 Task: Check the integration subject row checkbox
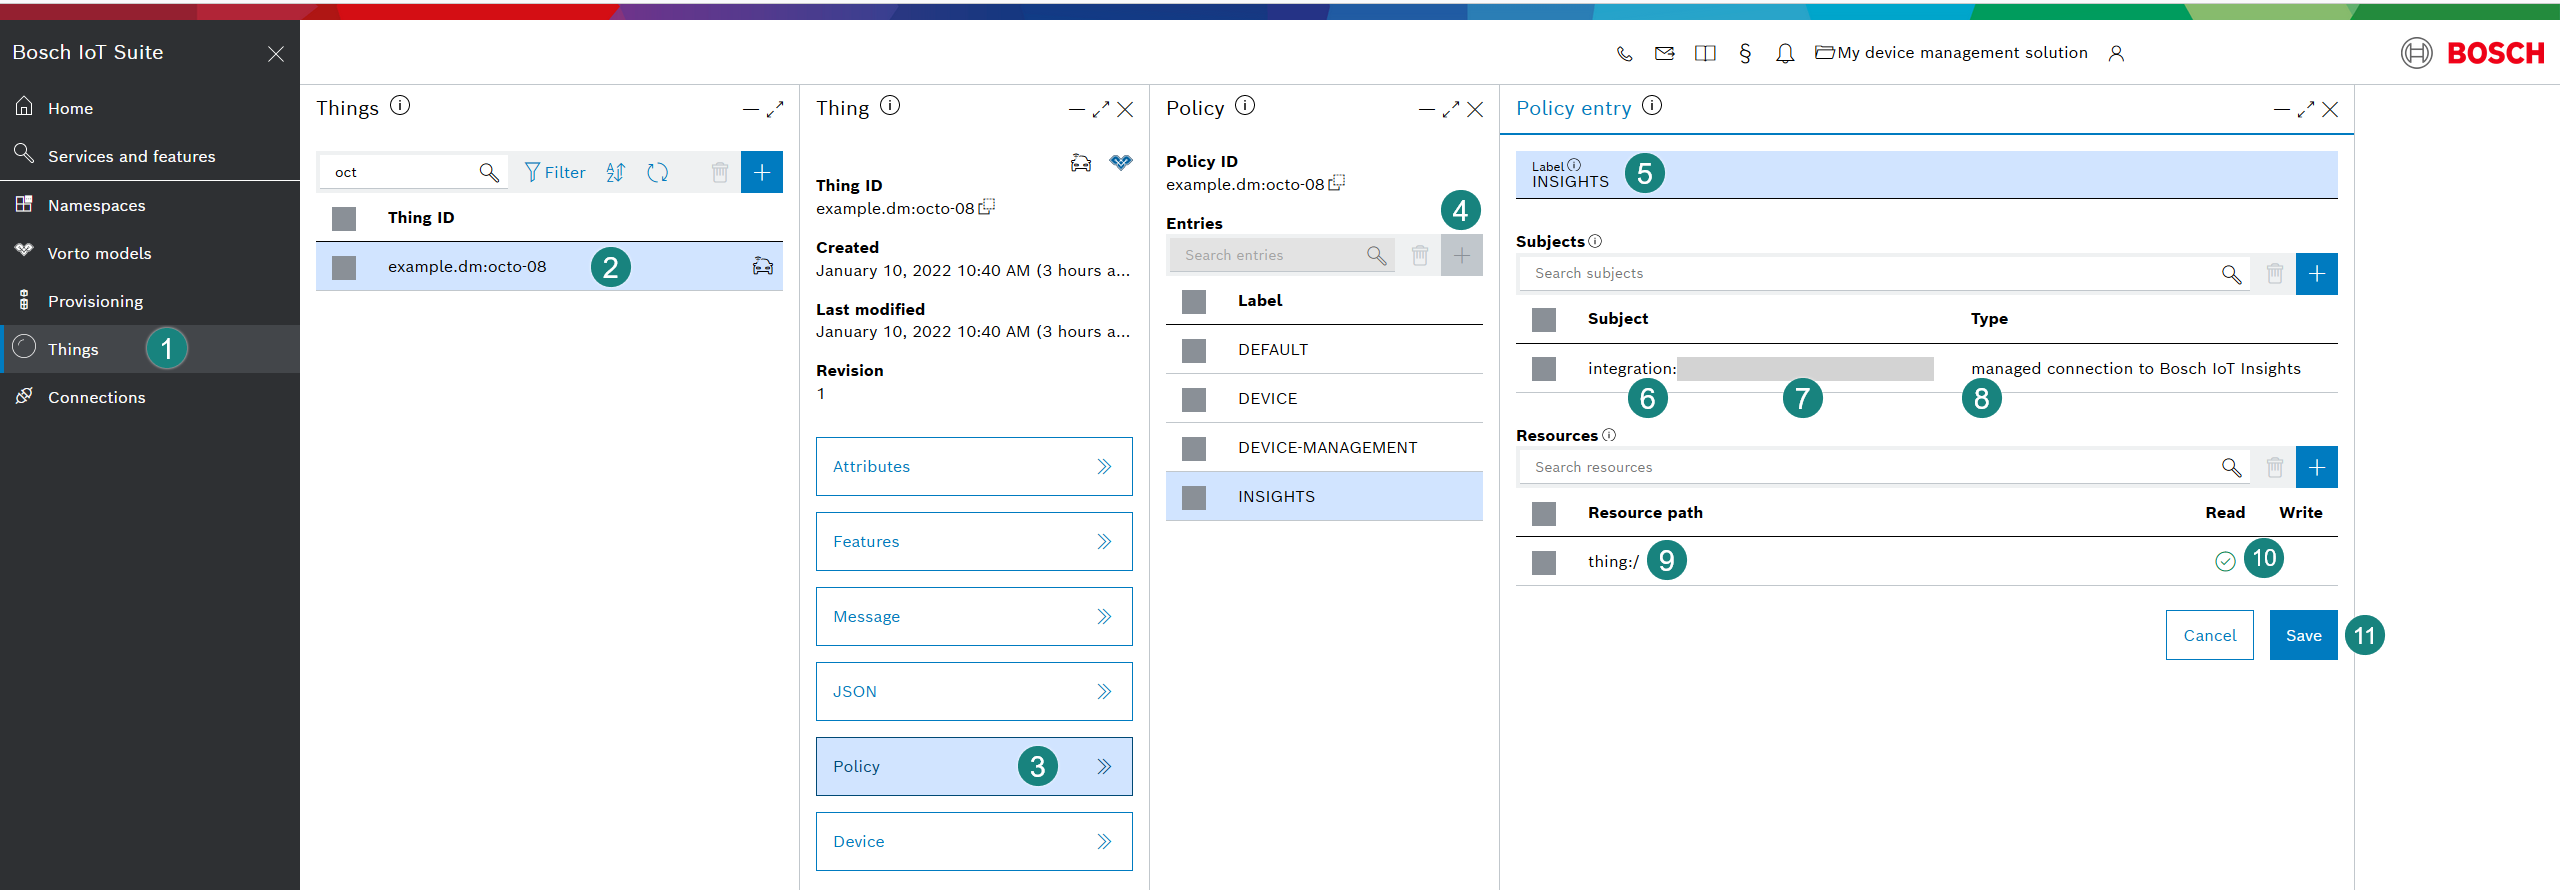coord(1544,369)
